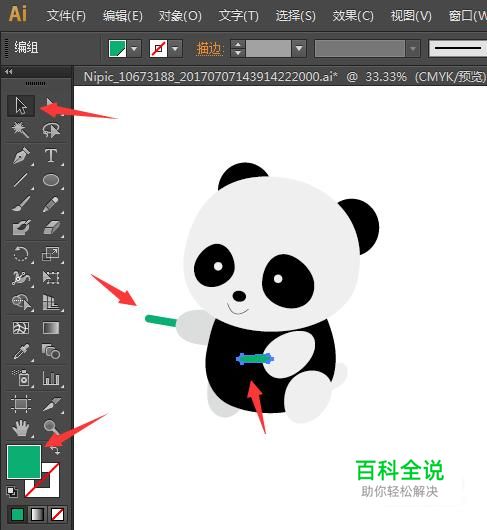Click the control bar stroke none swatch

pyautogui.click(x=158, y=48)
